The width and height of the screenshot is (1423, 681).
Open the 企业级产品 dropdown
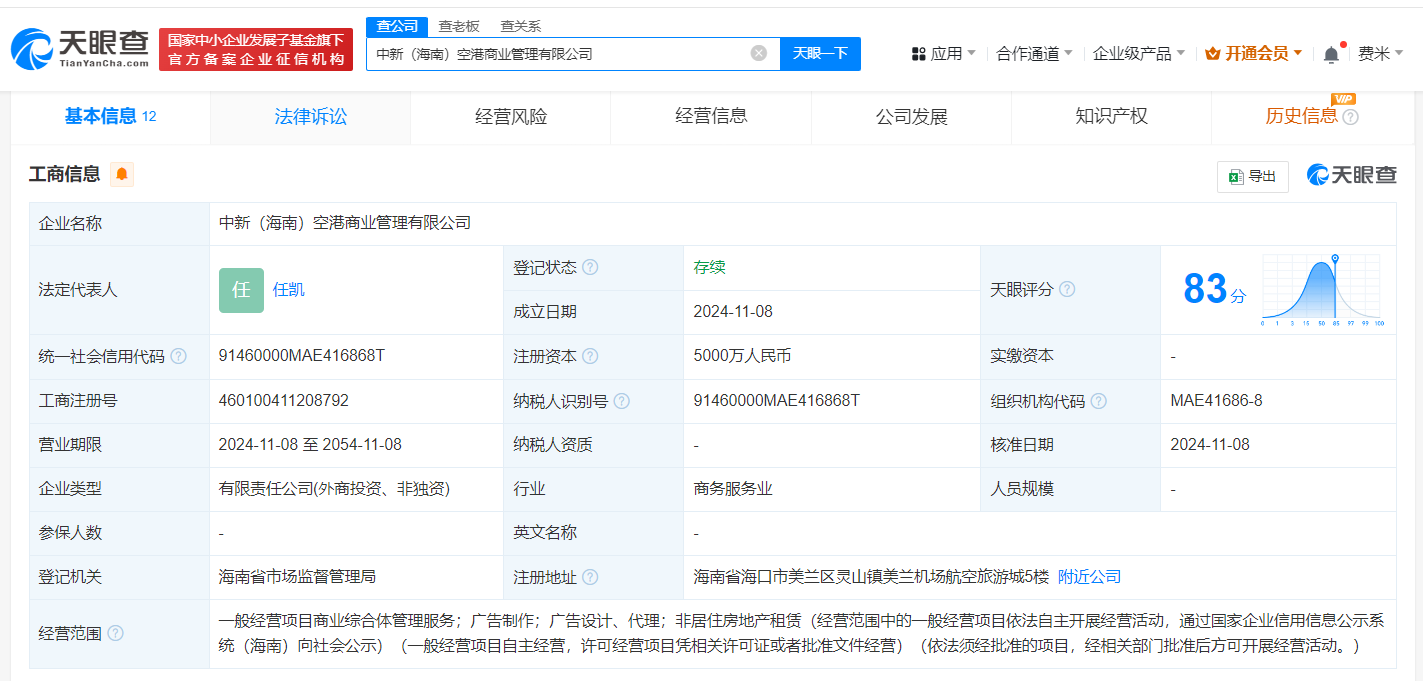click(1138, 54)
